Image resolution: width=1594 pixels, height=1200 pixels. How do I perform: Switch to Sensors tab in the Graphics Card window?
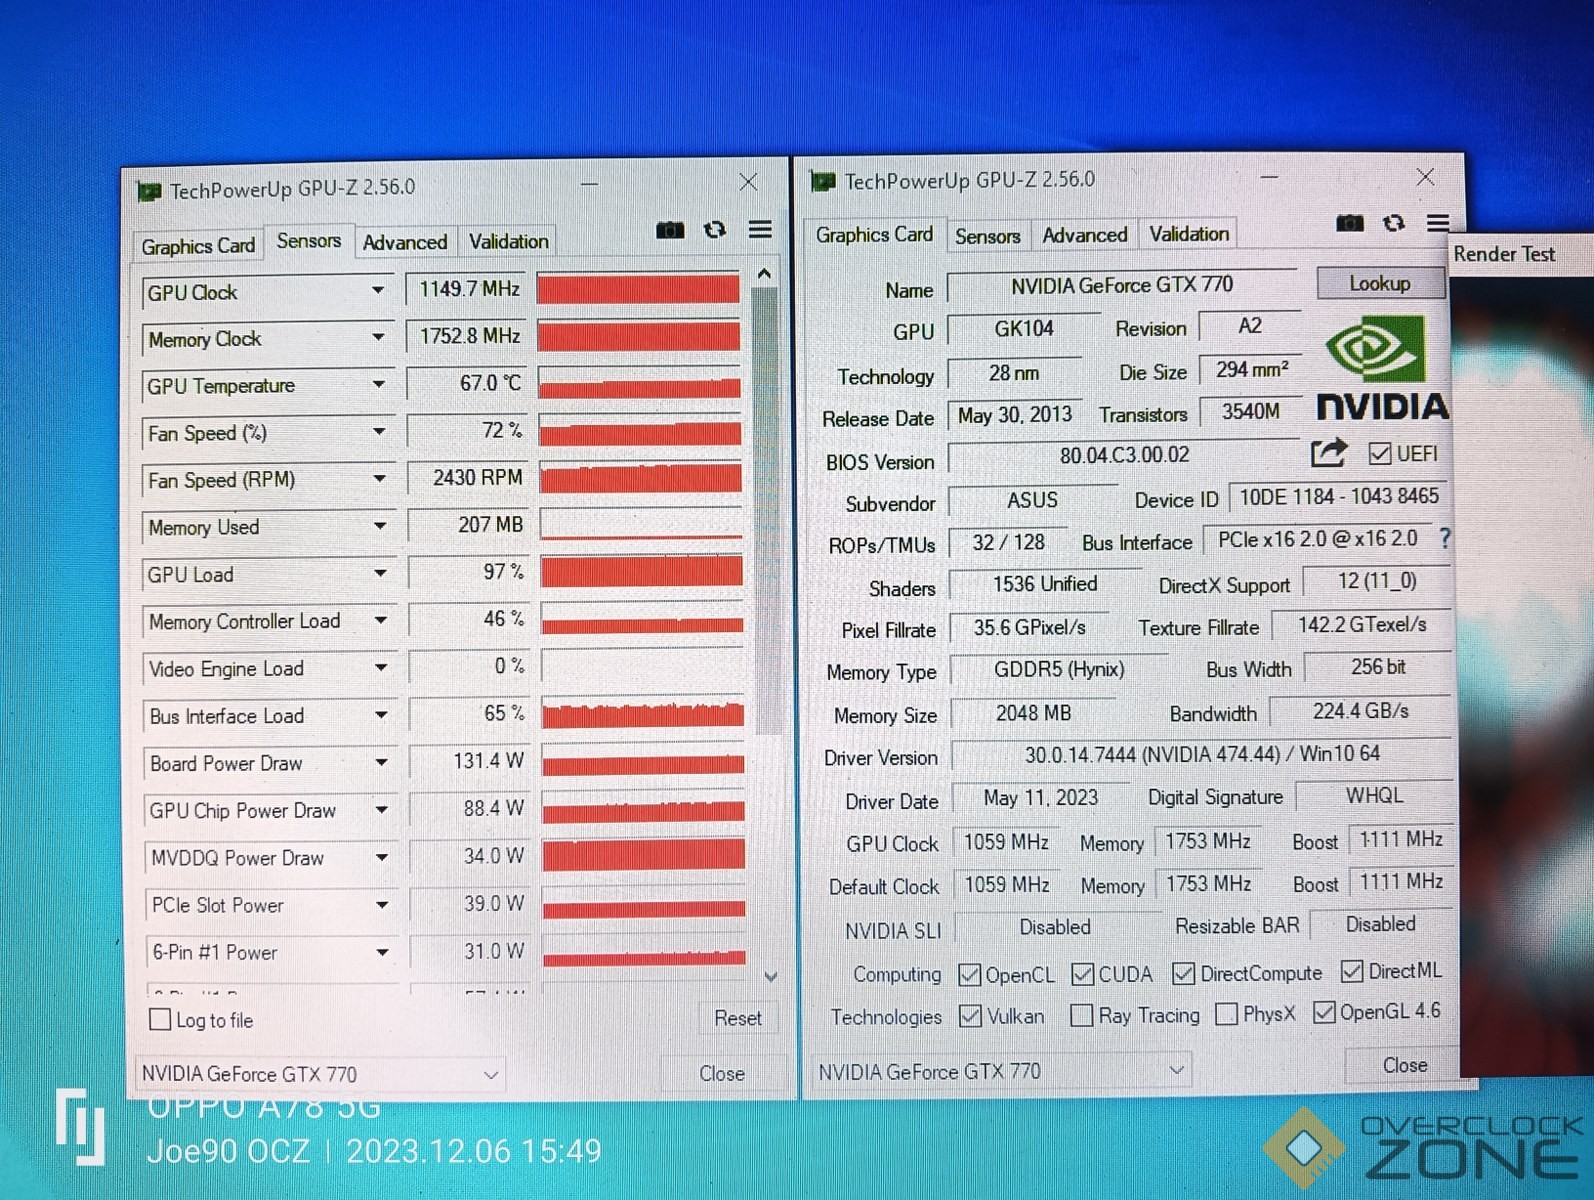click(x=987, y=236)
